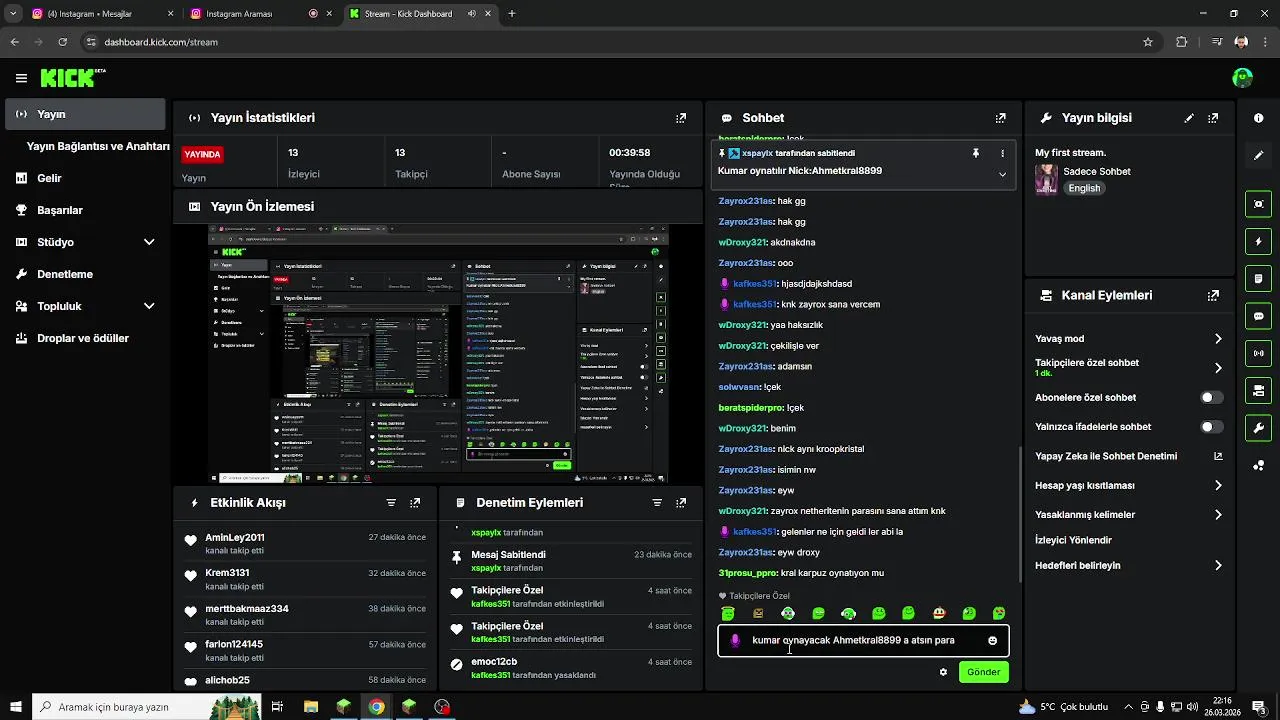The image size is (1280, 720).
Task: Filter the Denetim Eylemleri list
Action: click(x=657, y=503)
